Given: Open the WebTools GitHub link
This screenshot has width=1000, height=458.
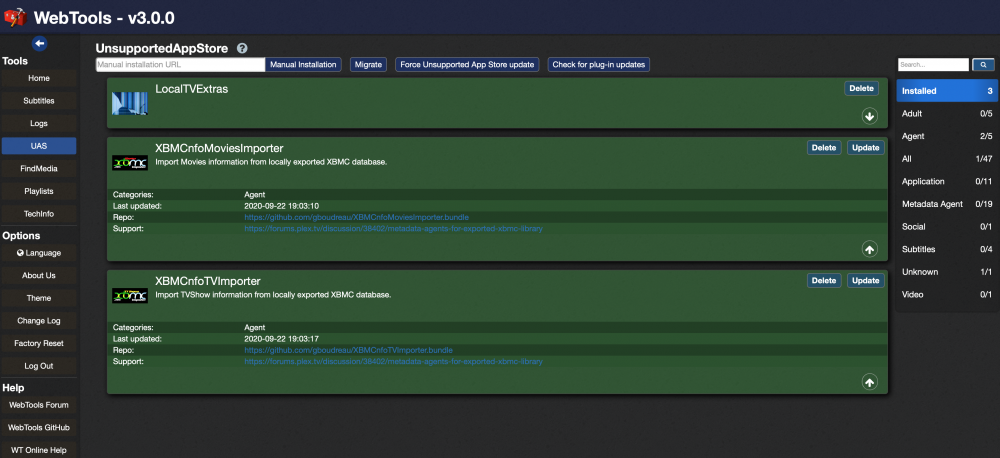Looking at the screenshot, I should [x=39, y=427].
